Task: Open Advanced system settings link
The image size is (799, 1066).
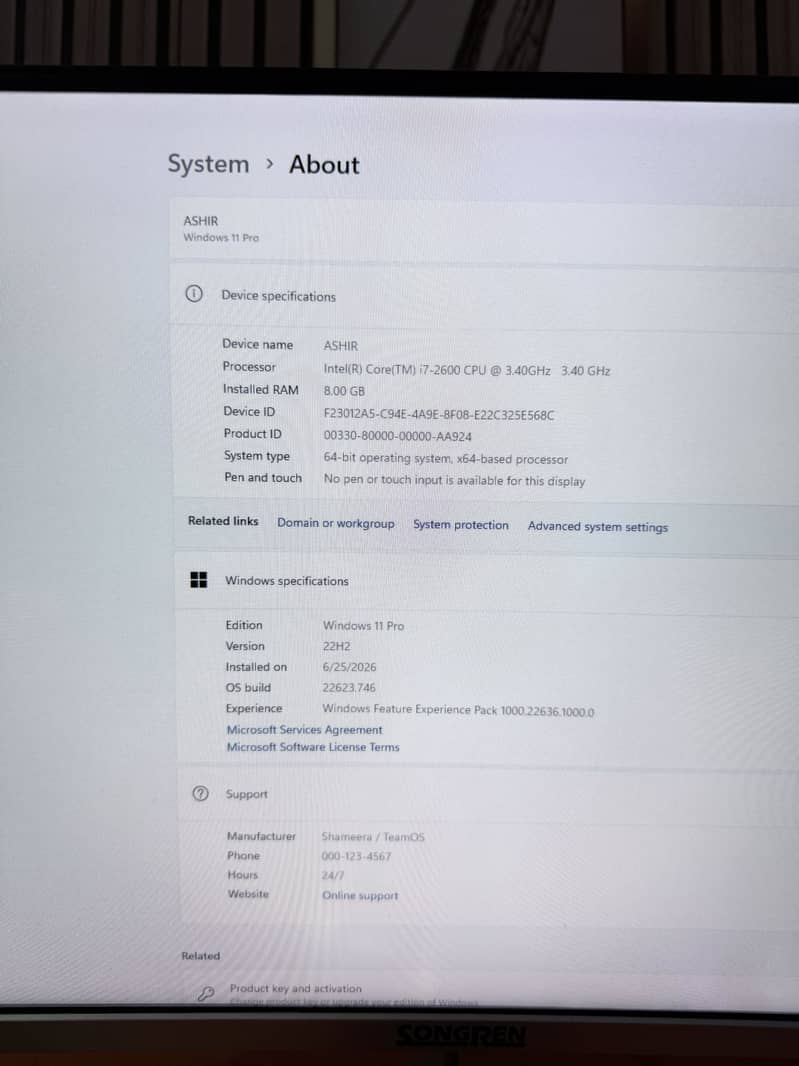Action: [598, 527]
